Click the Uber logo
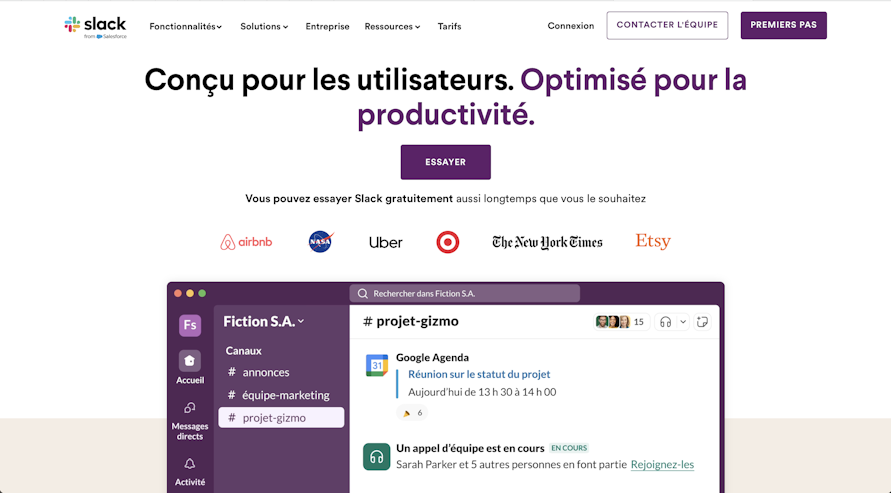The height and width of the screenshot is (493, 891). pos(385,243)
